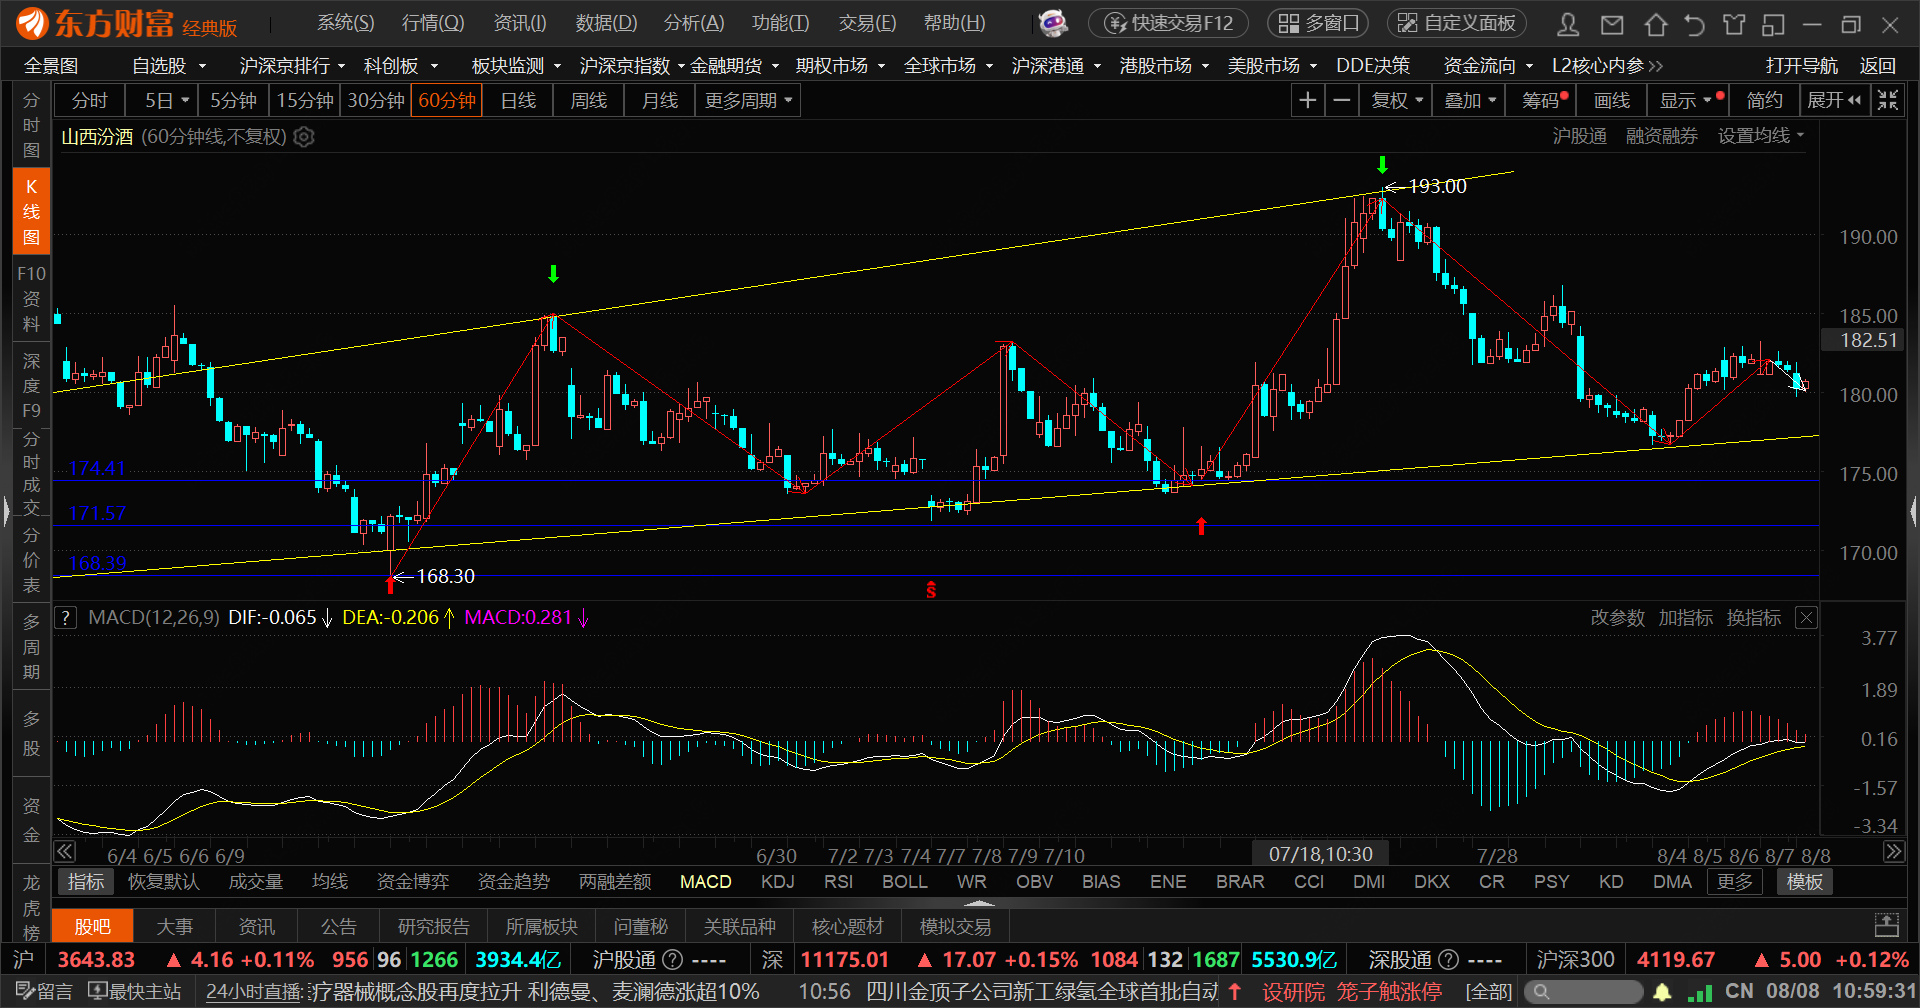Click 打开导航 link
This screenshot has width=1920, height=1008.
pyautogui.click(x=1801, y=66)
